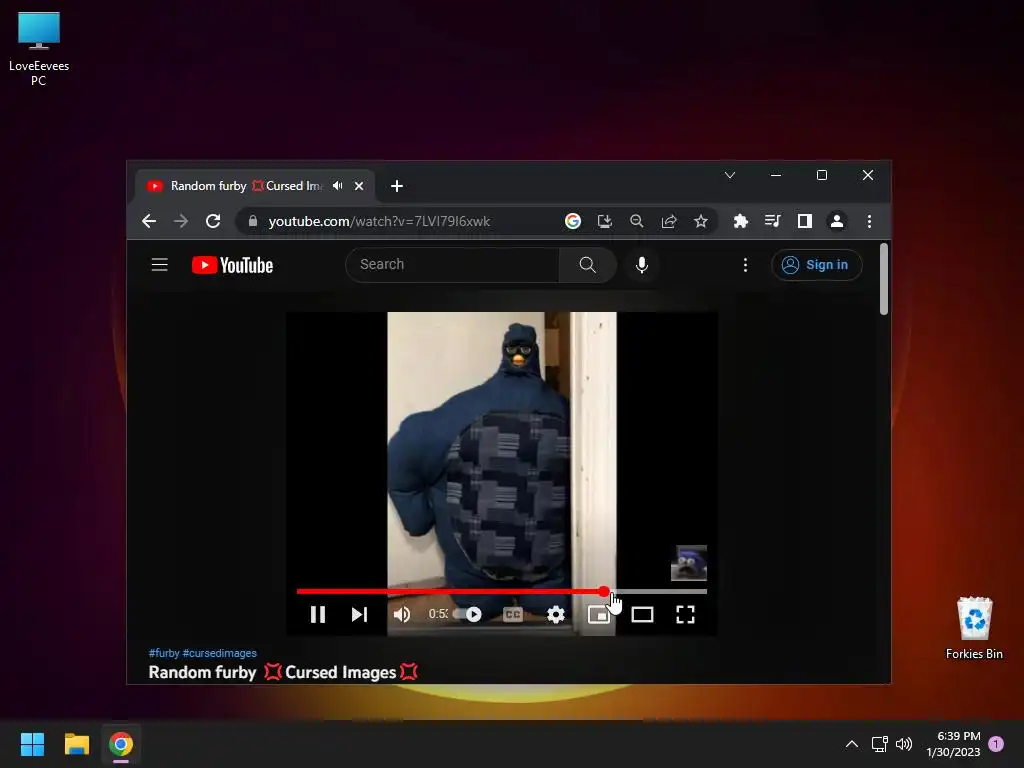Viewport: 1024px width, 768px height.
Task: Switch to theater mode
Action: click(x=642, y=615)
